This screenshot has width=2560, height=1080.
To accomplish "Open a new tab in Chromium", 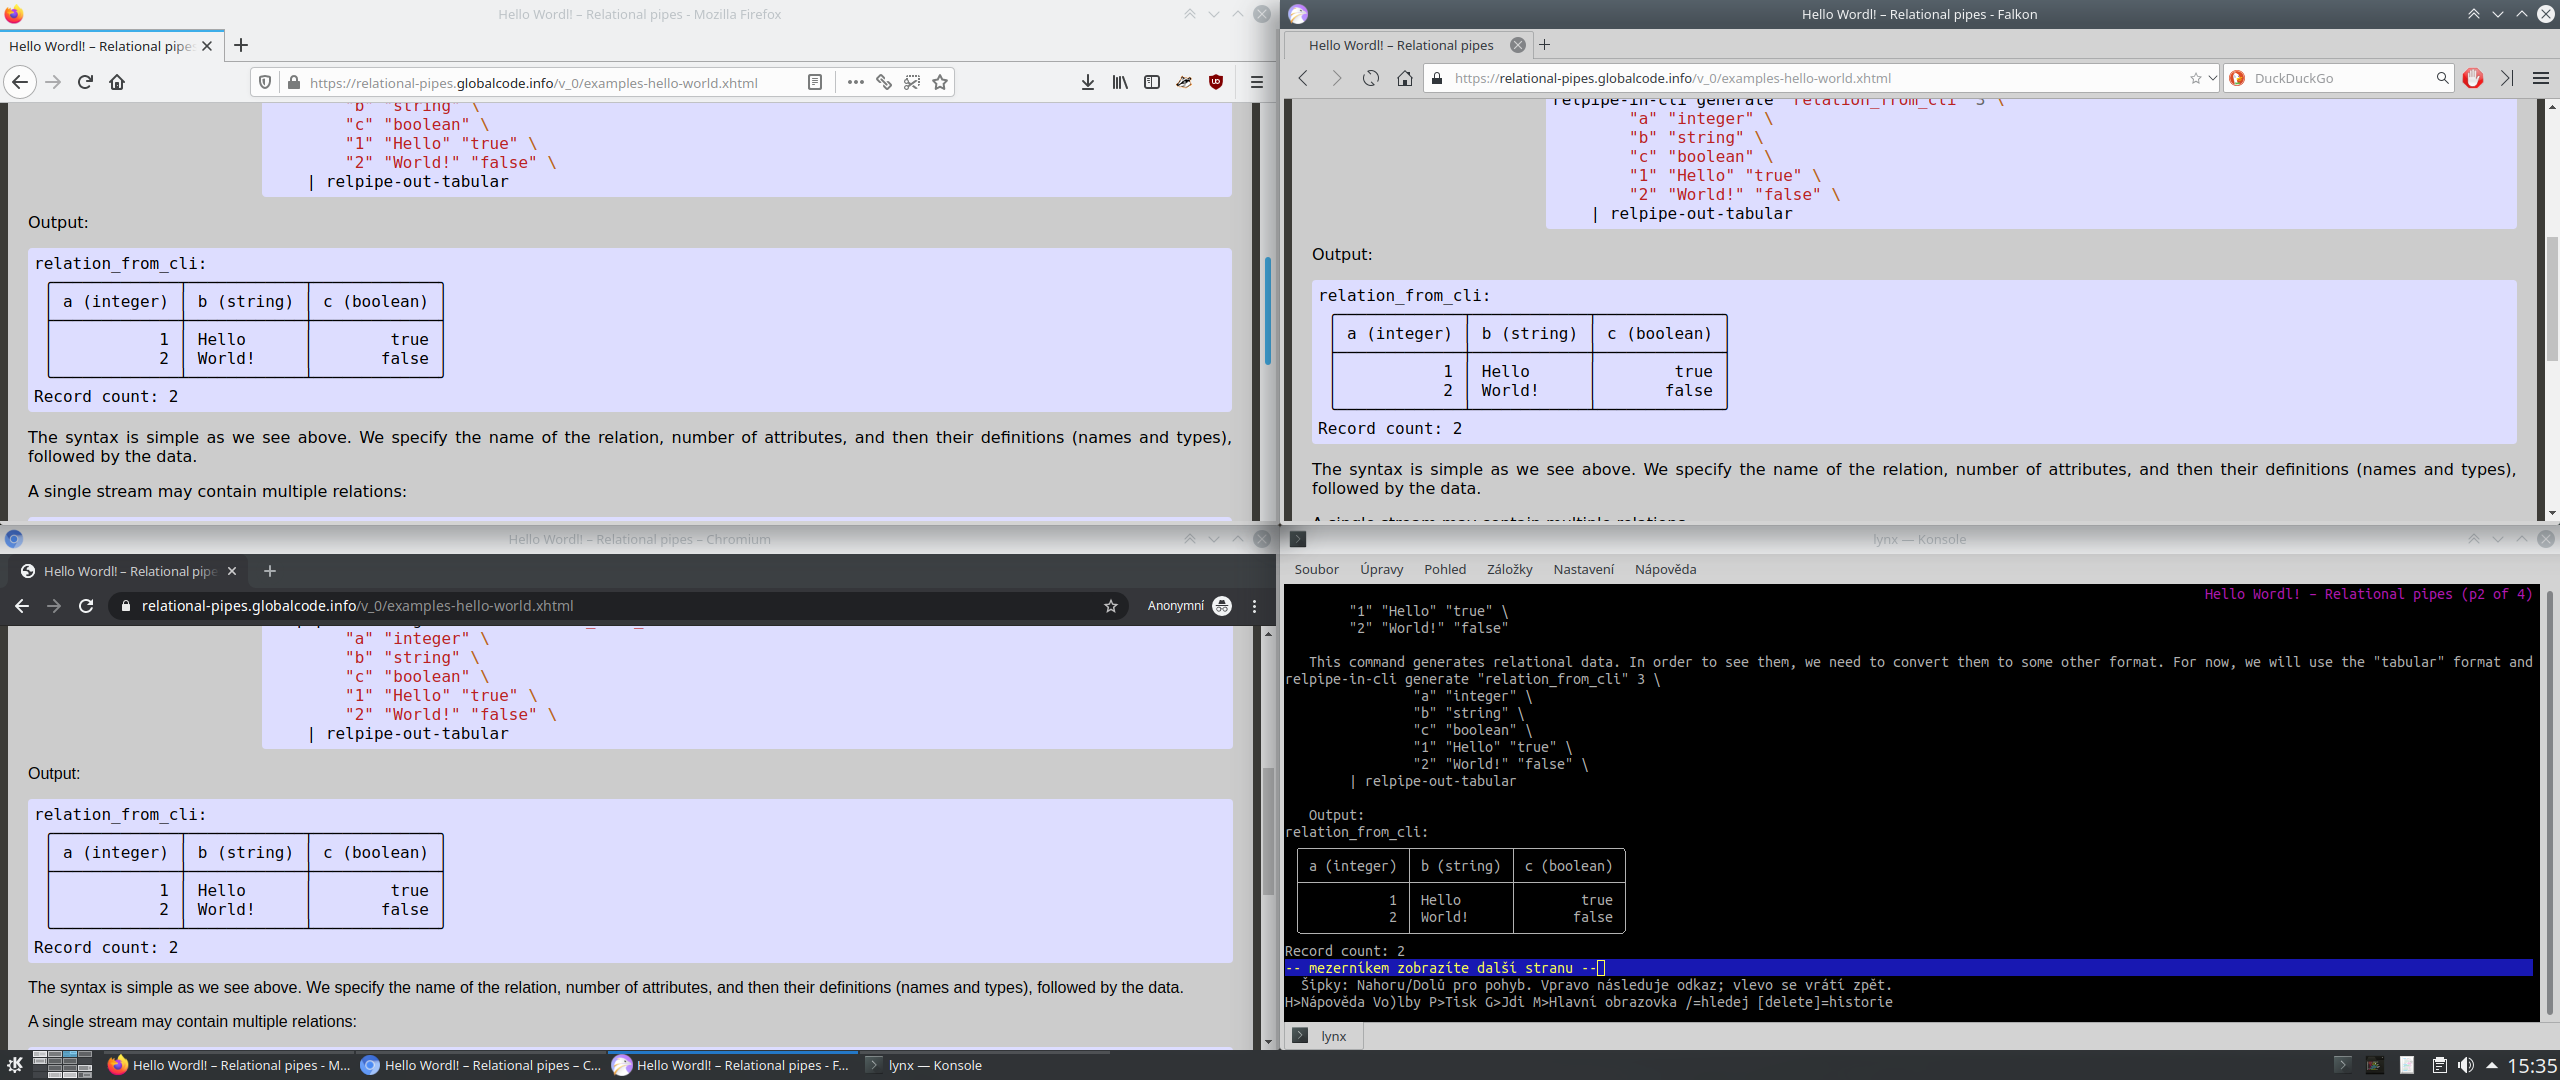I will (x=270, y=571).
